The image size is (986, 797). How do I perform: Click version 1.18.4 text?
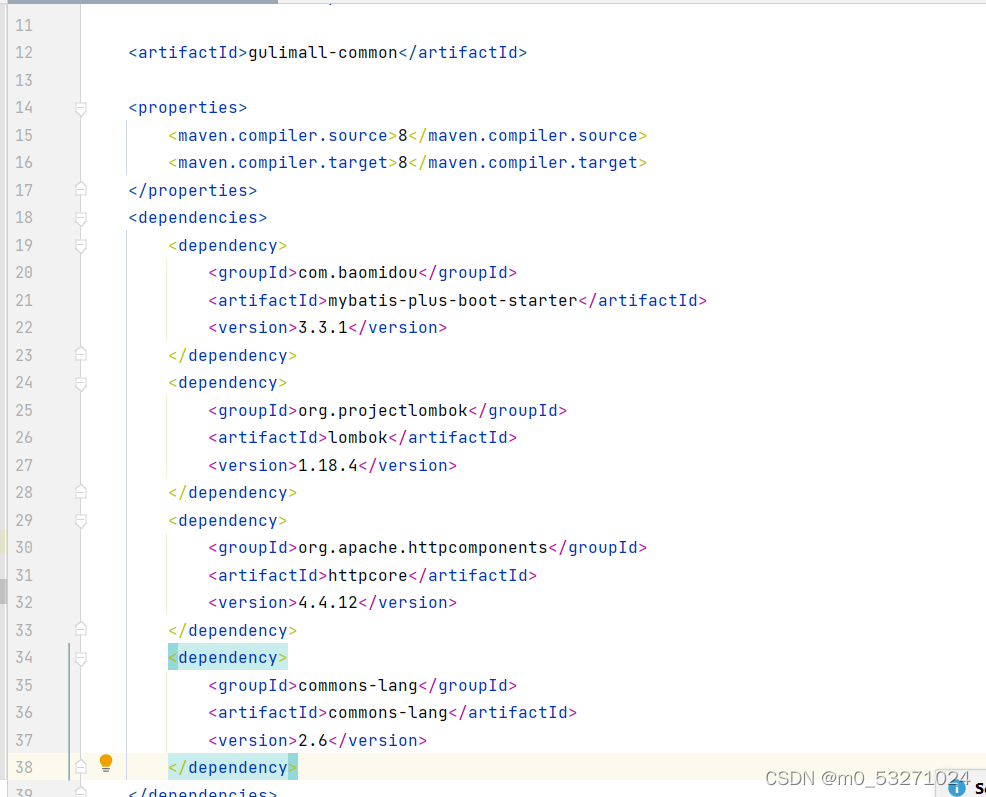(328, 465)
